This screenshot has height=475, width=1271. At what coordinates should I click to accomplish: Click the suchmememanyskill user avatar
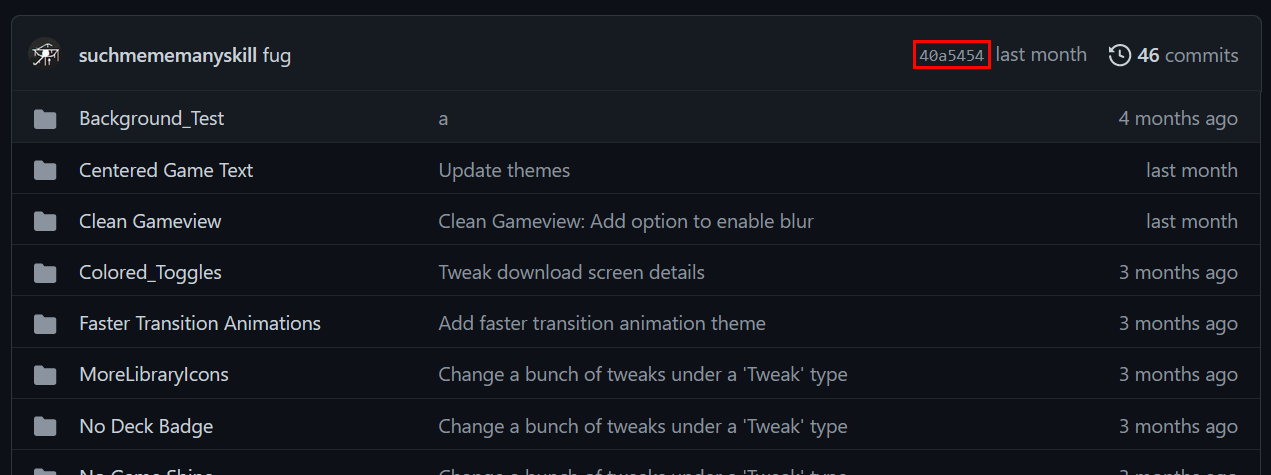point(45,55)
